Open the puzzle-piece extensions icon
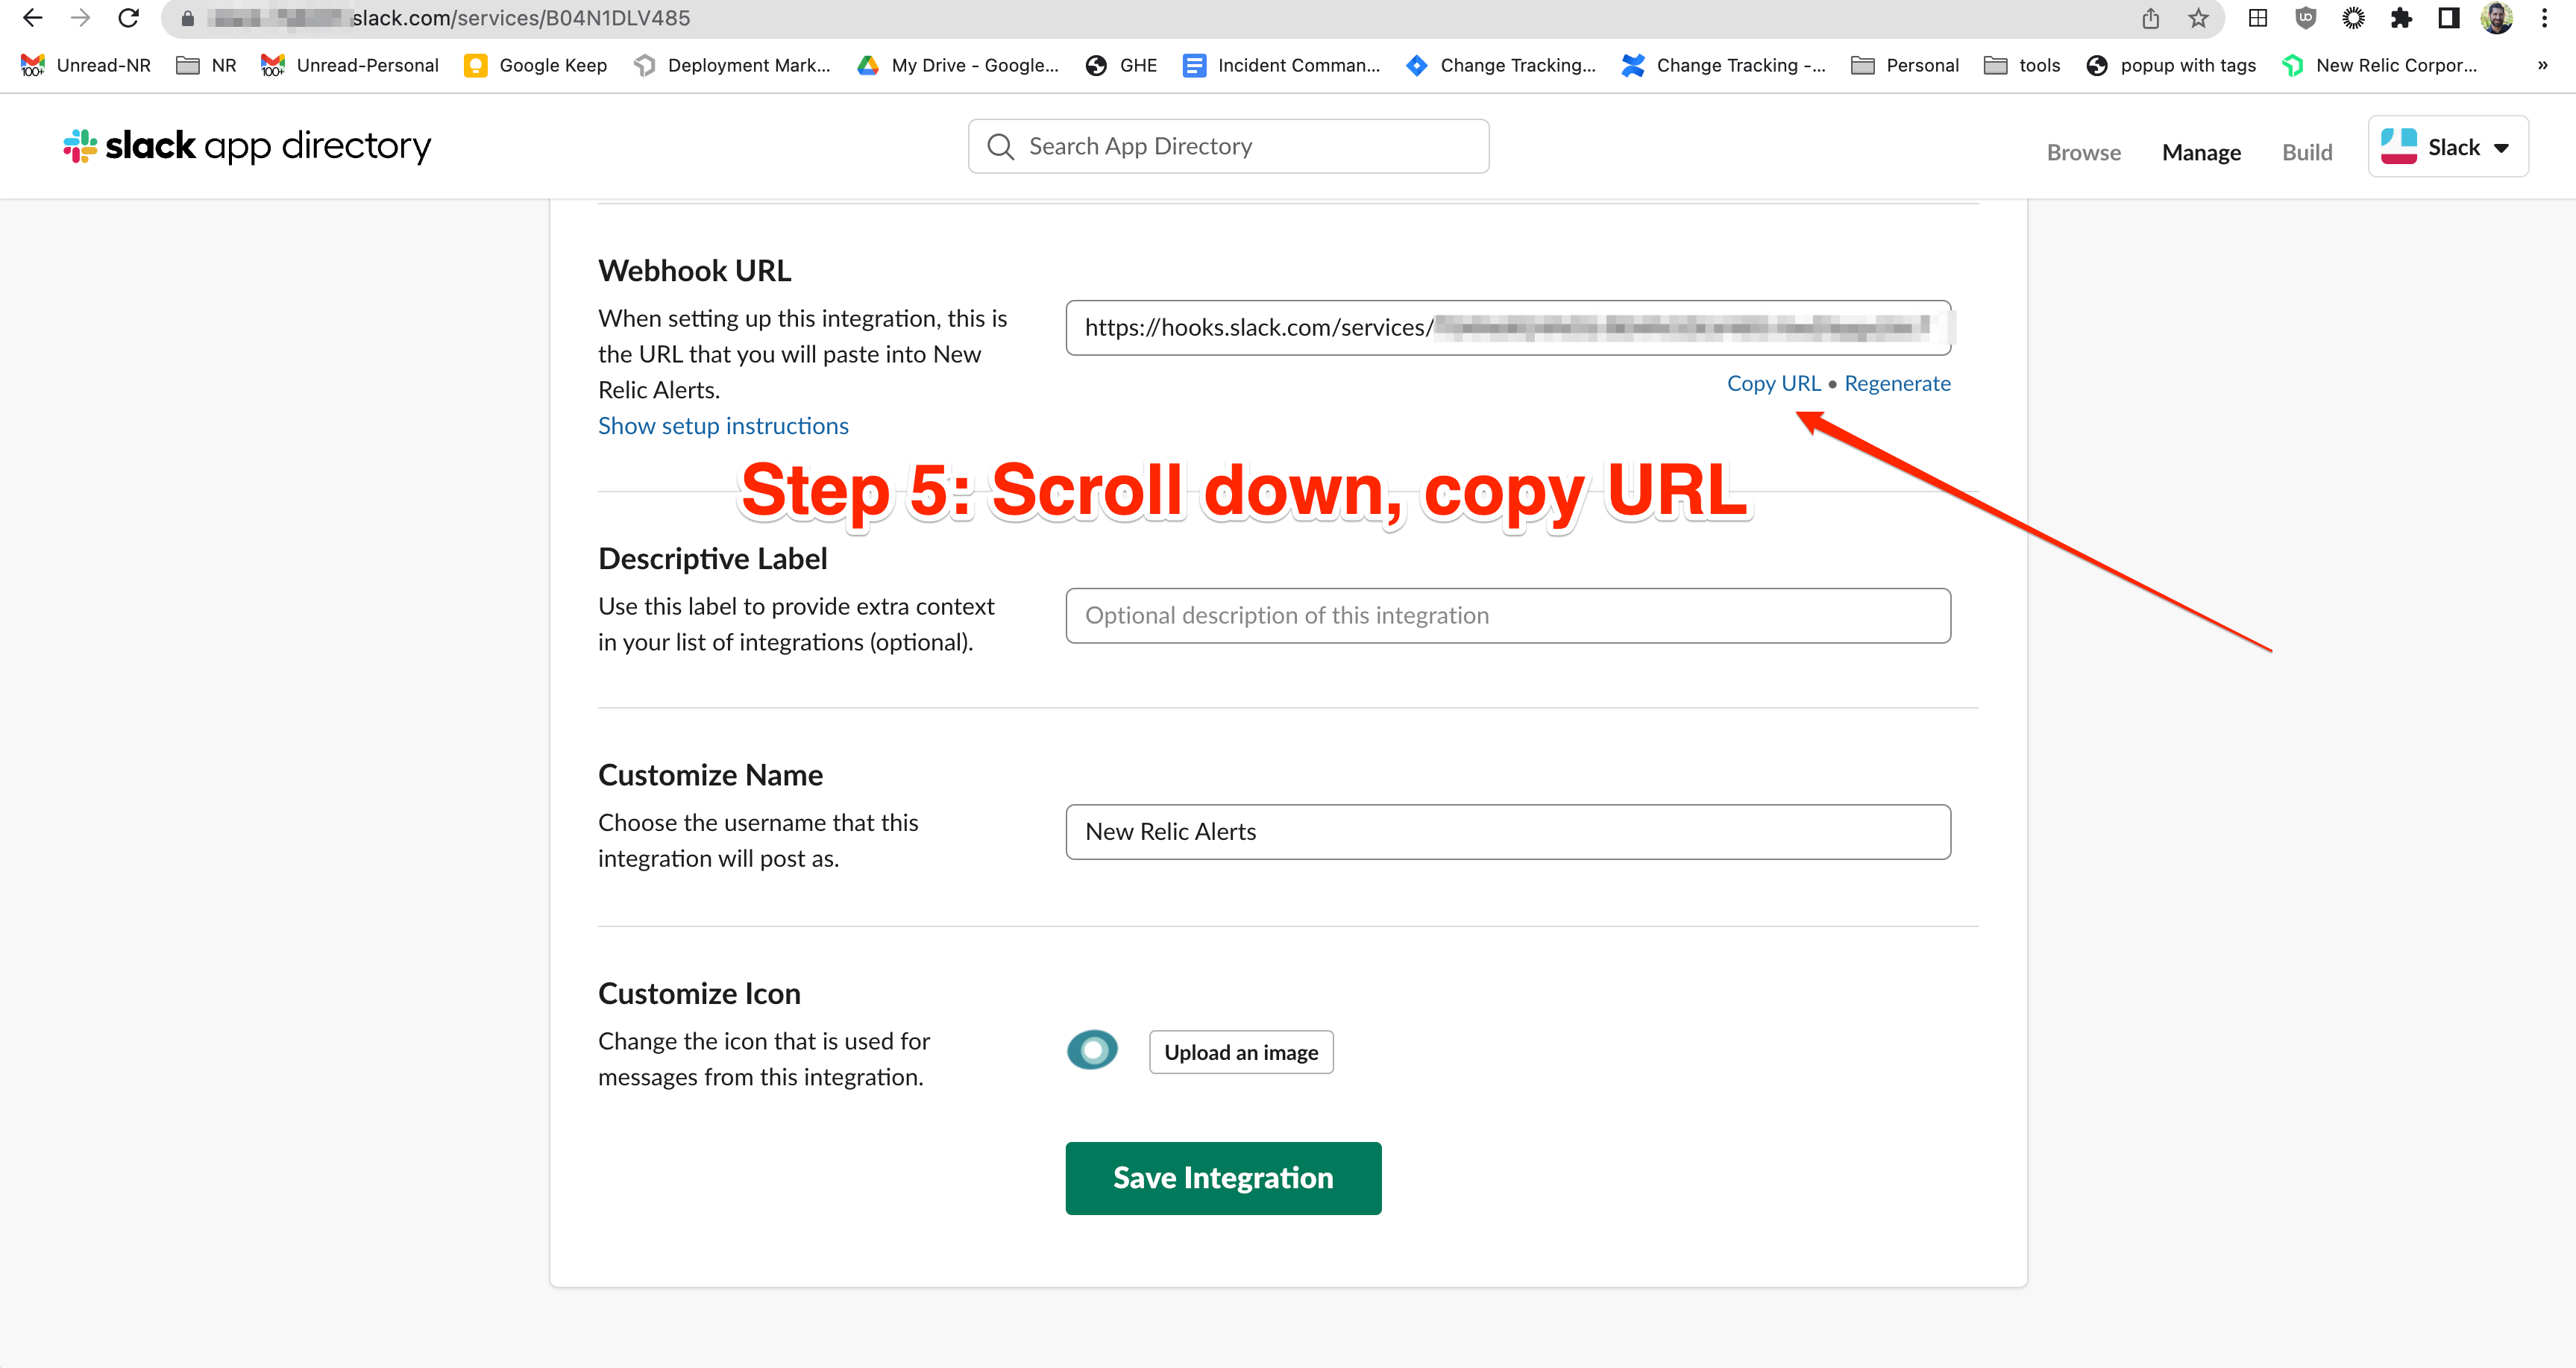Screen dimensions: 2576x1368 2401,18
